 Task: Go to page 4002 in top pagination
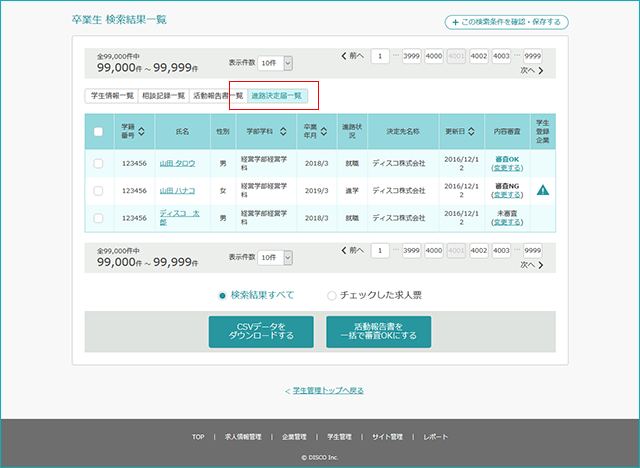[479, 56]
